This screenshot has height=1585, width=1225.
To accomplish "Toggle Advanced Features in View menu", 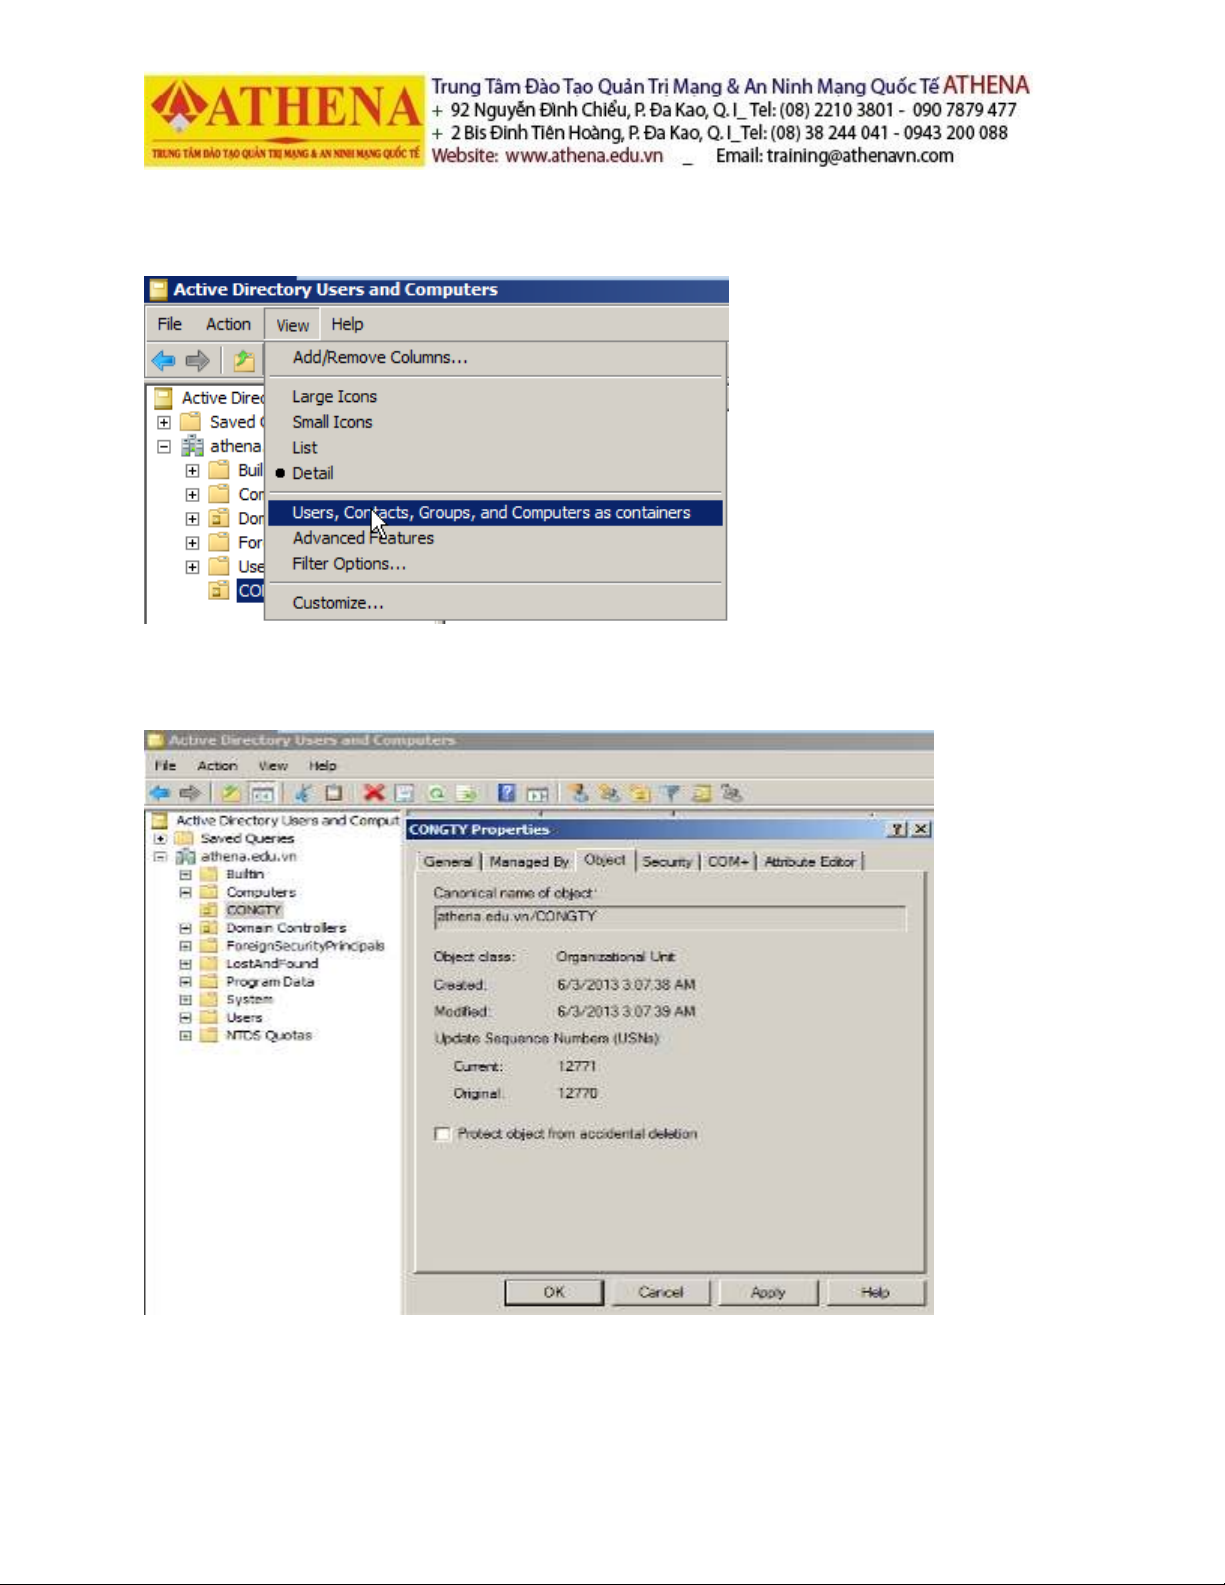I will tap(363, 538).
